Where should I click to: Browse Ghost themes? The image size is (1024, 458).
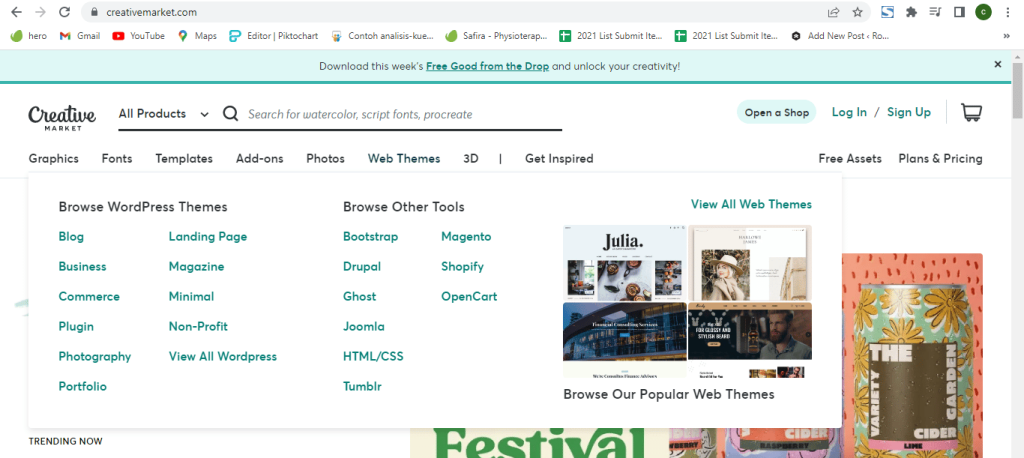click(x=359, y=297)
